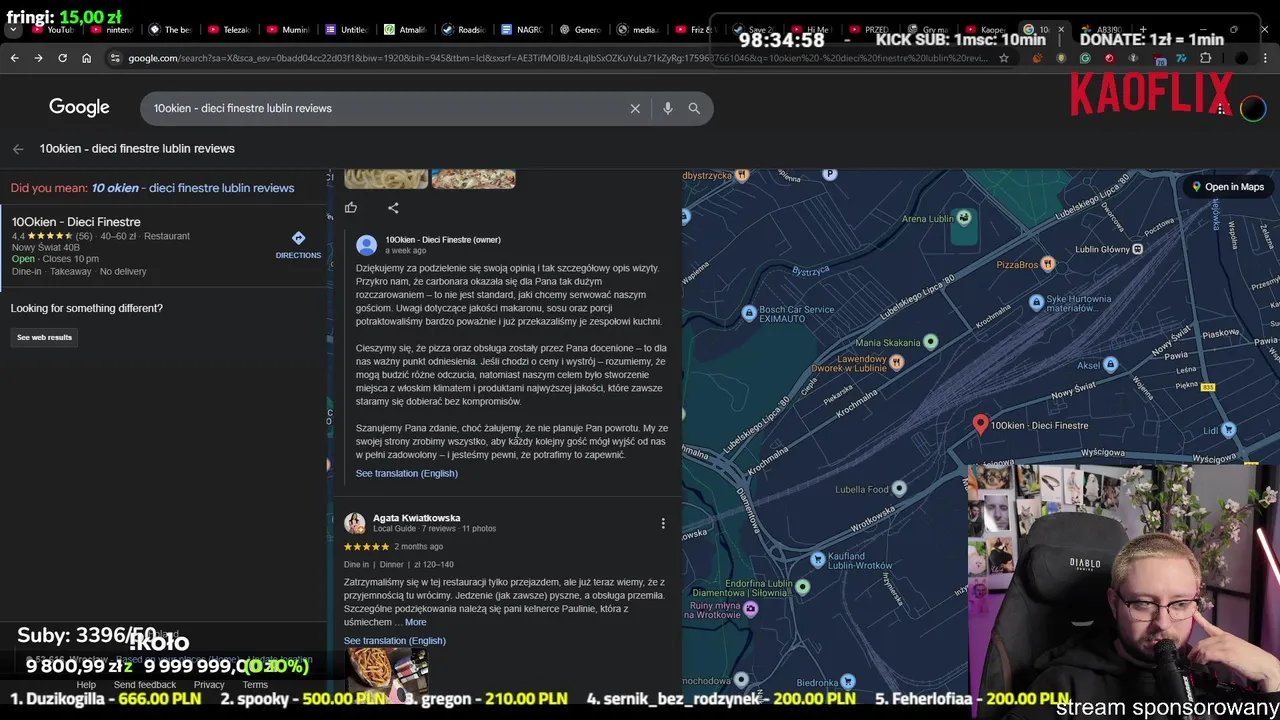The height and width of the screenshot is (720, 1280).
Task: Switch to the NAGRC browser tab
Action: tap(521, 30)
